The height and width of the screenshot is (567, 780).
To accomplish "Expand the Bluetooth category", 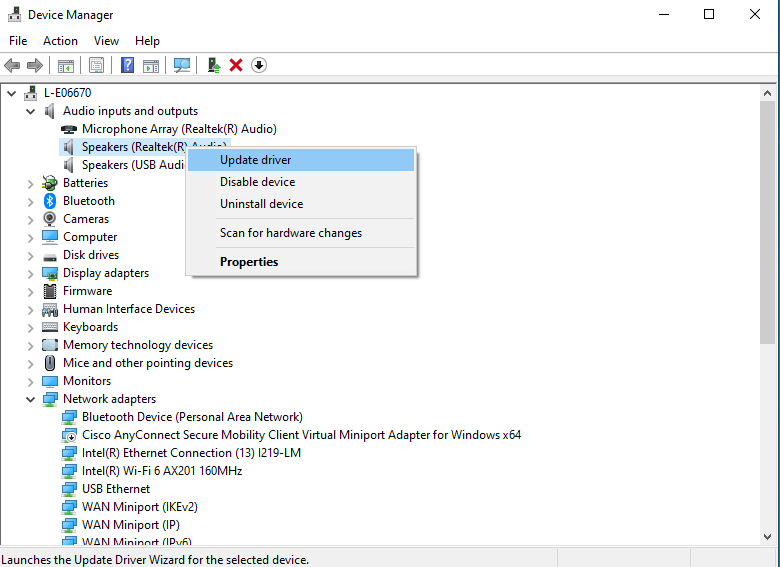I will (x=30, y=201).
